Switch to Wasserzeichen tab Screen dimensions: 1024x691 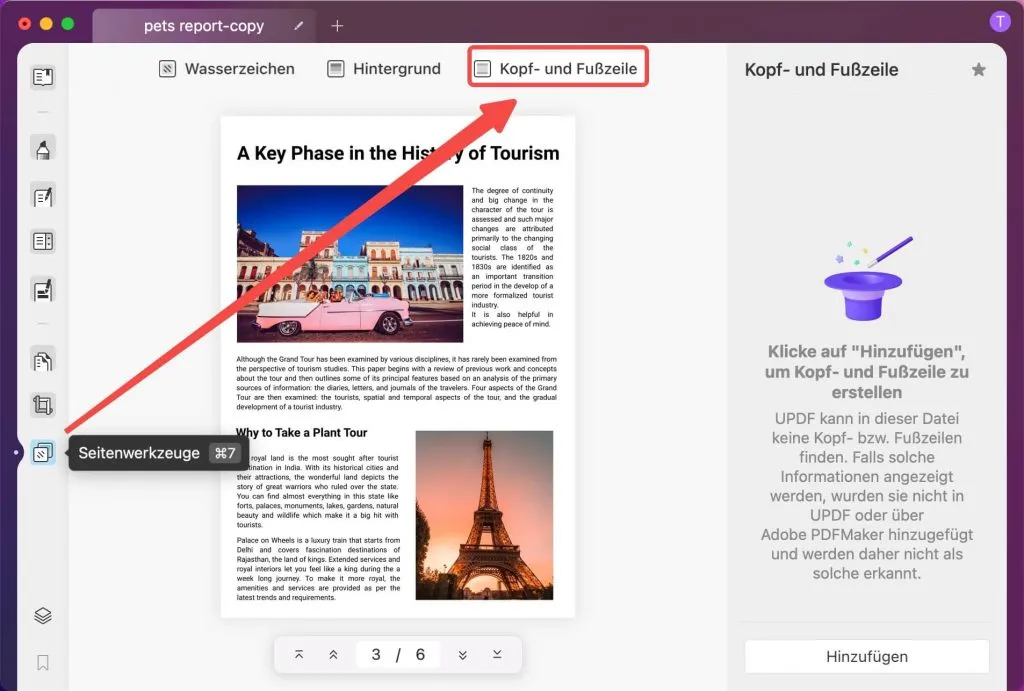click(227, 69)
